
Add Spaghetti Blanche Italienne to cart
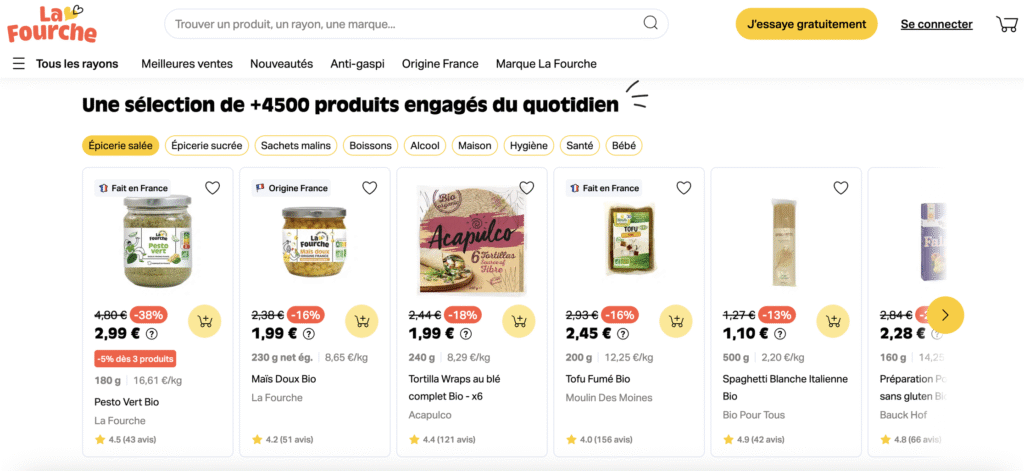(833, 321)
